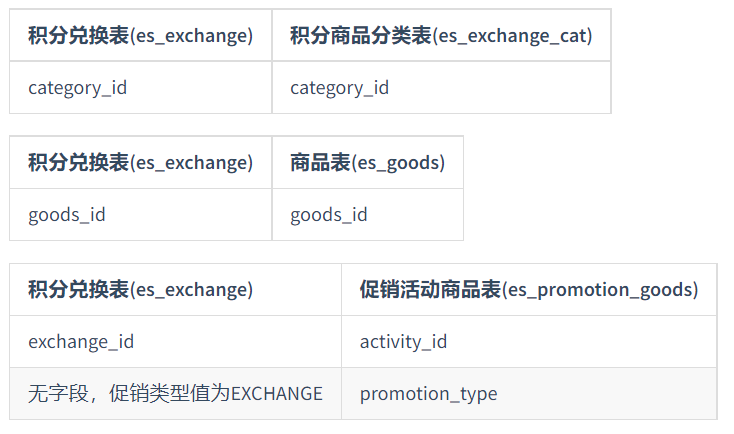This screenshot has width=734, height=434.
Task: Click es_exchange_cat text in first table header
Action: pyautogui.click(x=513, y=36)
